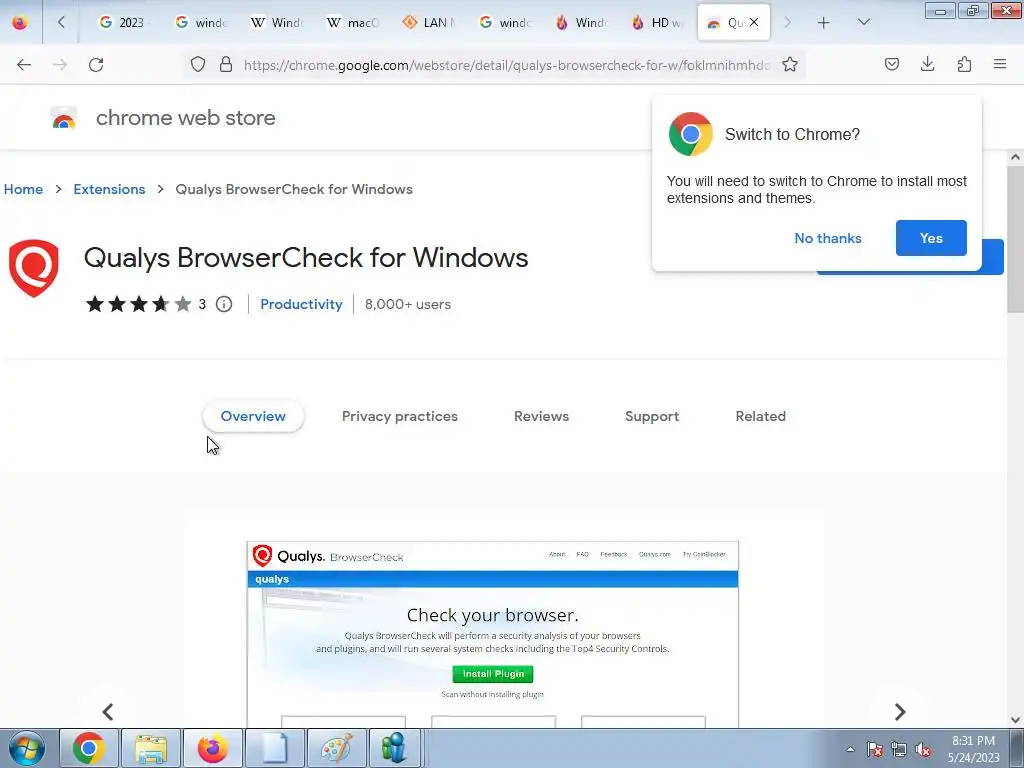Switch to the 'LAN' tab
The image size is (1024, 768).
(x=429, y=22)
